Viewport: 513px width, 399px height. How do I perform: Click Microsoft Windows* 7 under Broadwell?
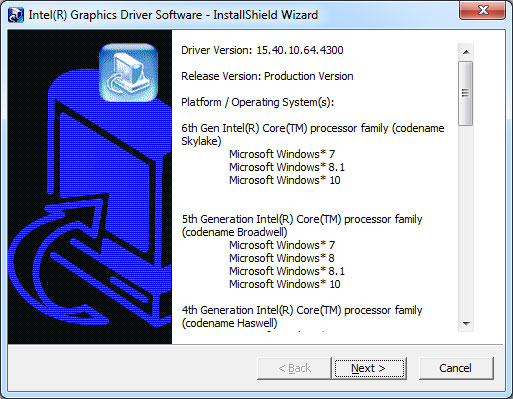click(x=282, y=245)
